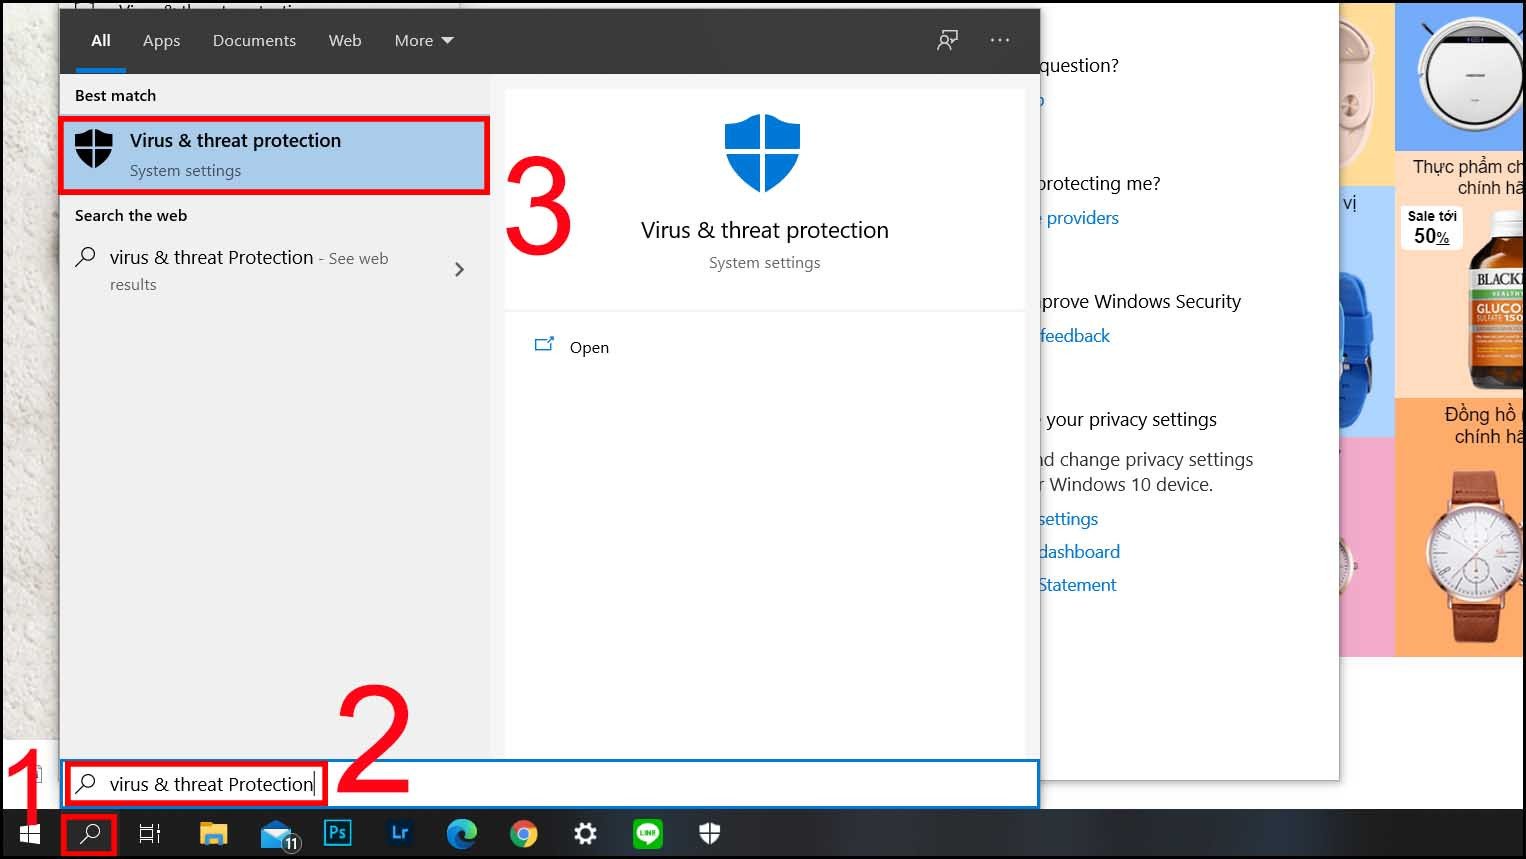Expand the More filter dropdown

[422, 40]
